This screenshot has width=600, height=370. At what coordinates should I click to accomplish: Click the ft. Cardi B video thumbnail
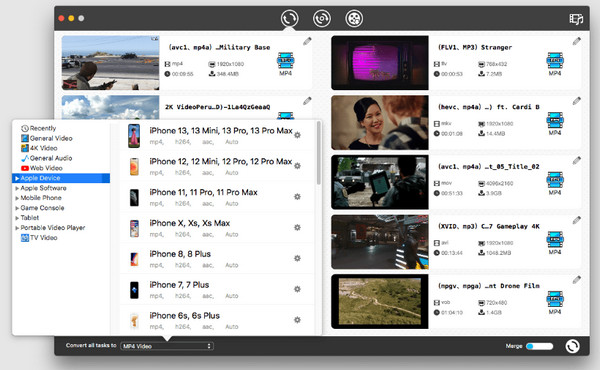[380, 122]
